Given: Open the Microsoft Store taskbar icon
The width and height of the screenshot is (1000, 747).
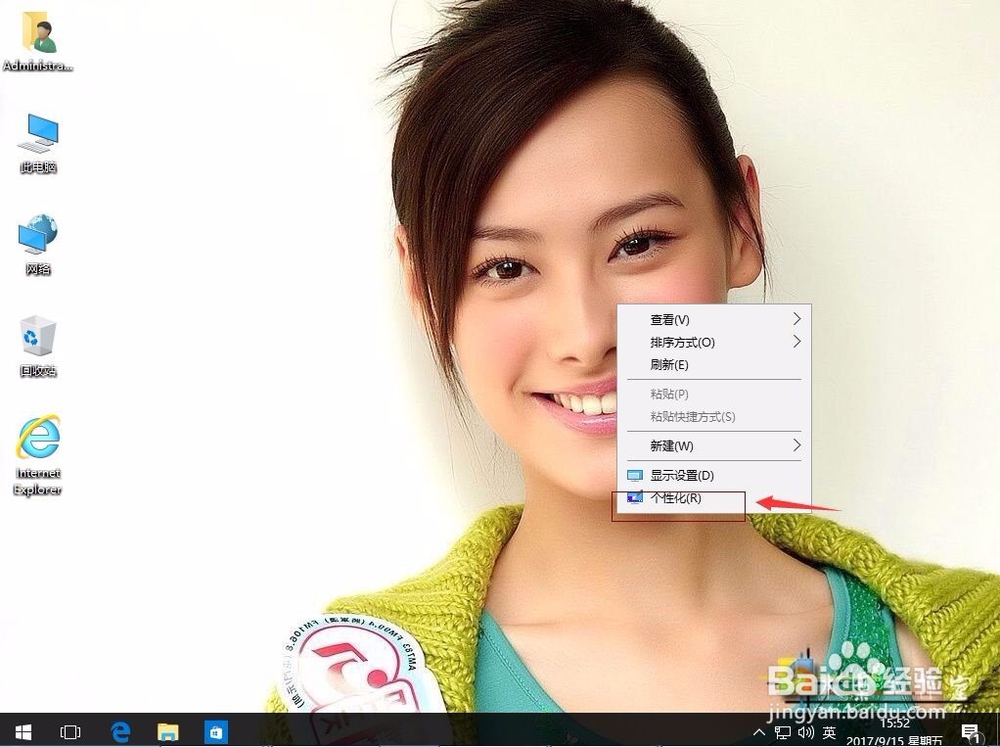Looking at the screenshot, I should 215,732.
